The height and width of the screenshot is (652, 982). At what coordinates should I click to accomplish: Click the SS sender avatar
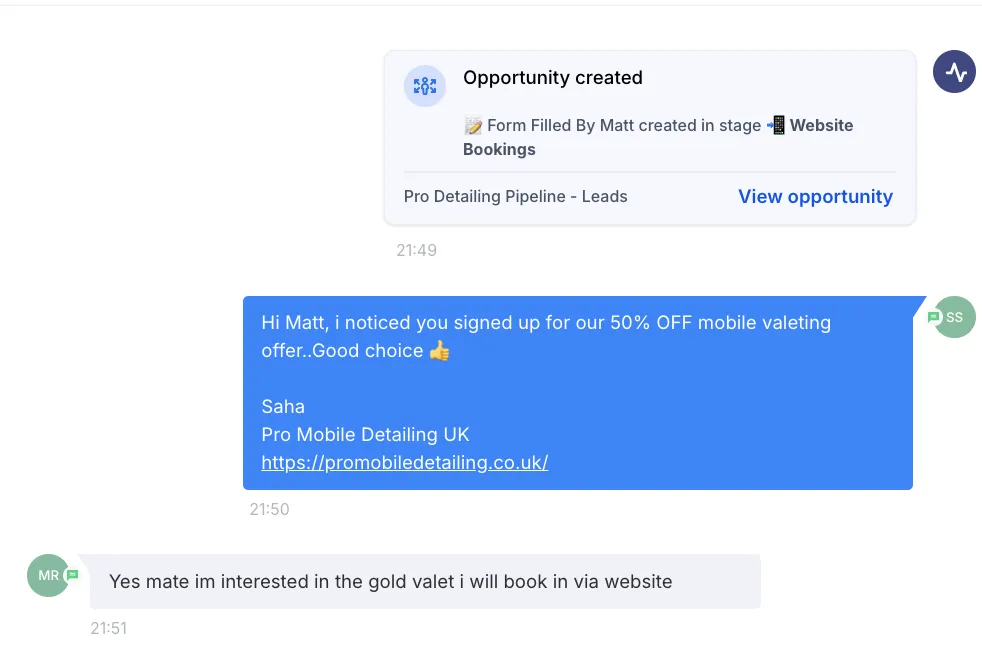point(954,317)
